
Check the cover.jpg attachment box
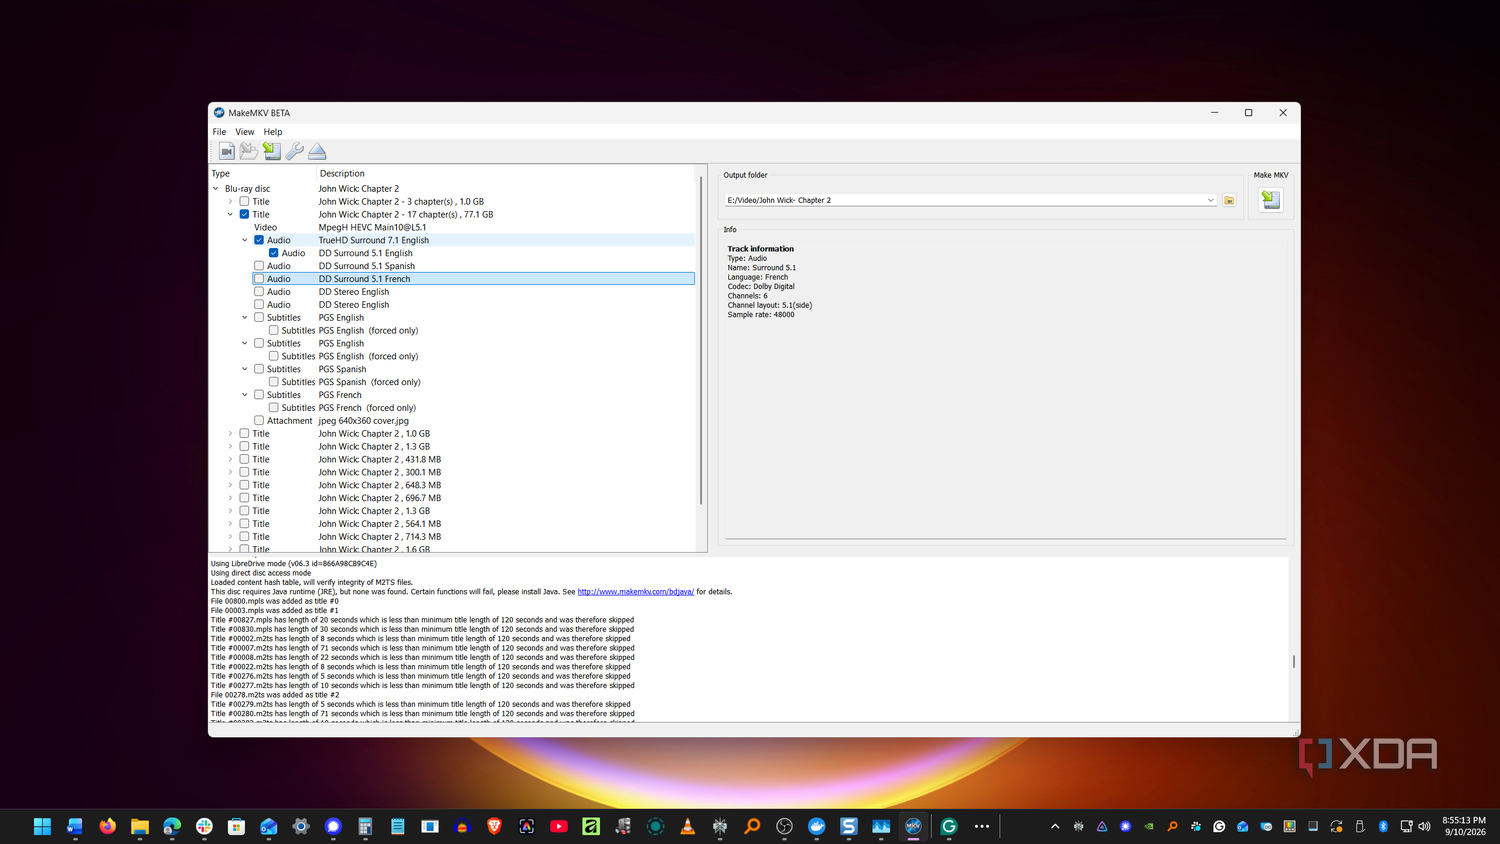tap(259, 421)
